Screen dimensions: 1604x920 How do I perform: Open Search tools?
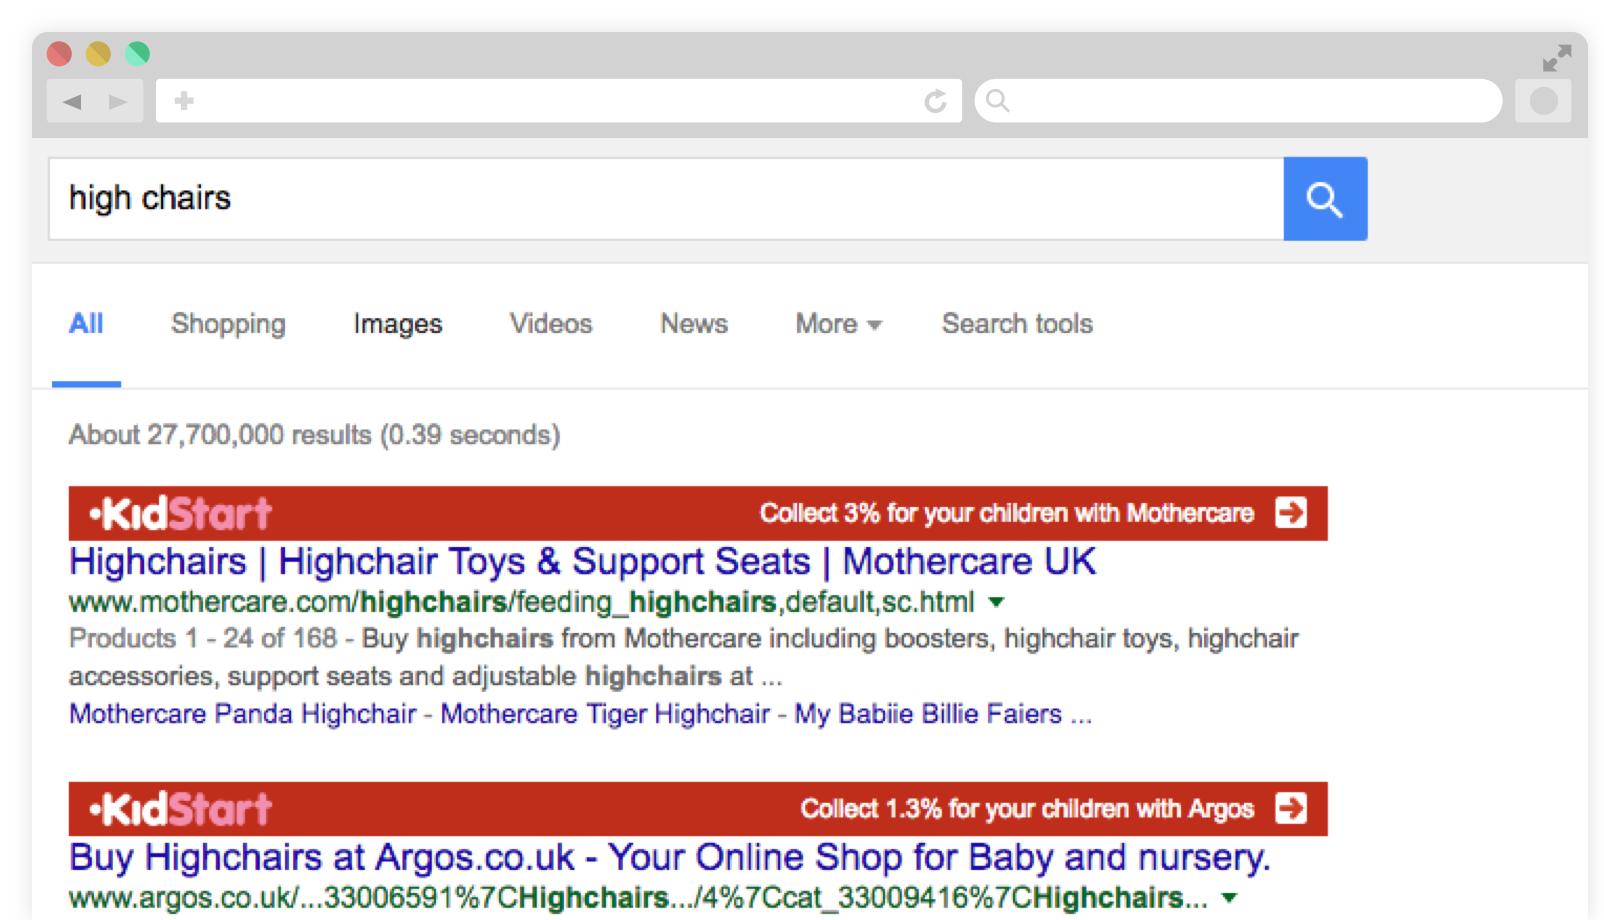point(1017,324)
